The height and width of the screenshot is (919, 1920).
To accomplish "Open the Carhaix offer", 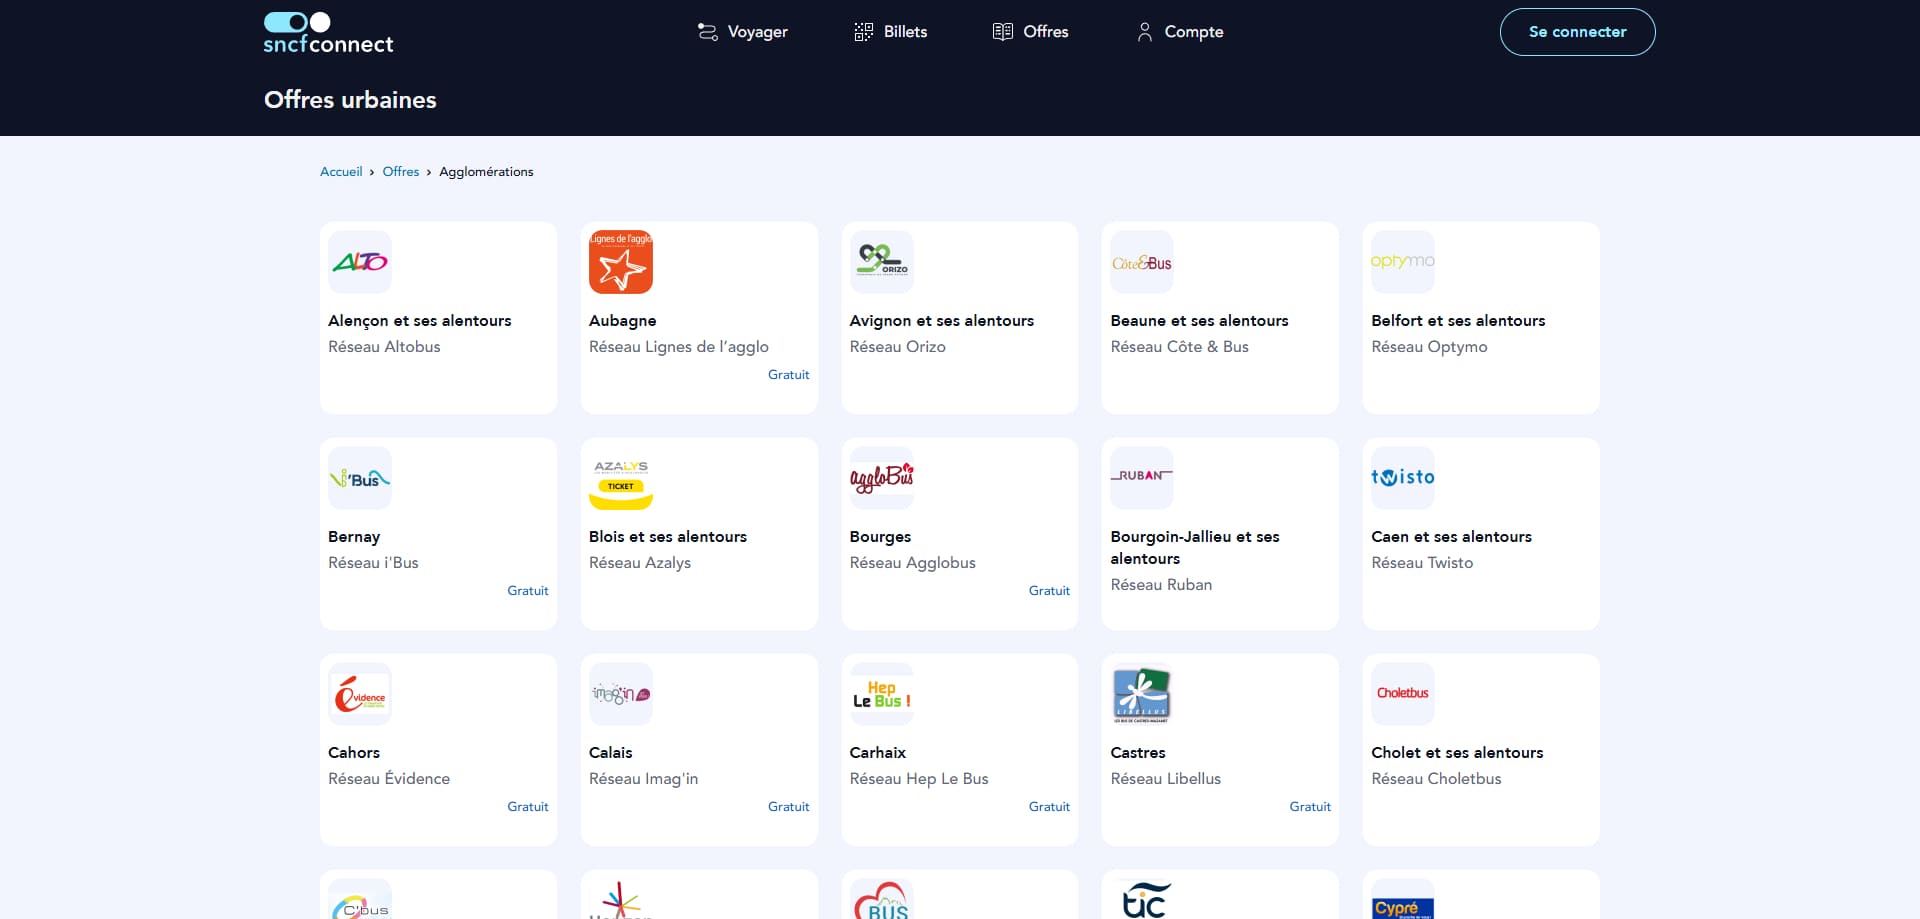I will coord(960,750).
